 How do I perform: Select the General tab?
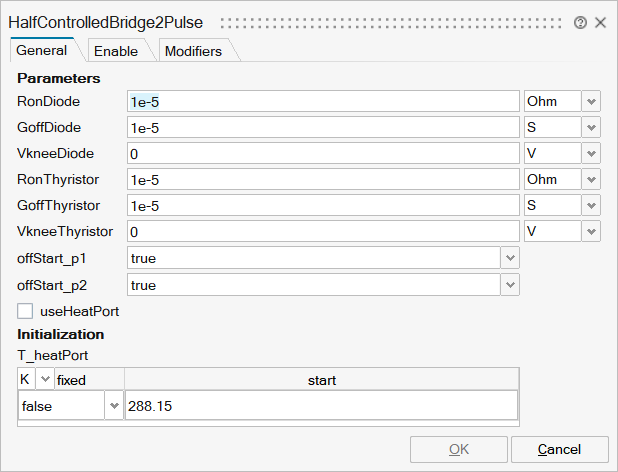(42, 50)
